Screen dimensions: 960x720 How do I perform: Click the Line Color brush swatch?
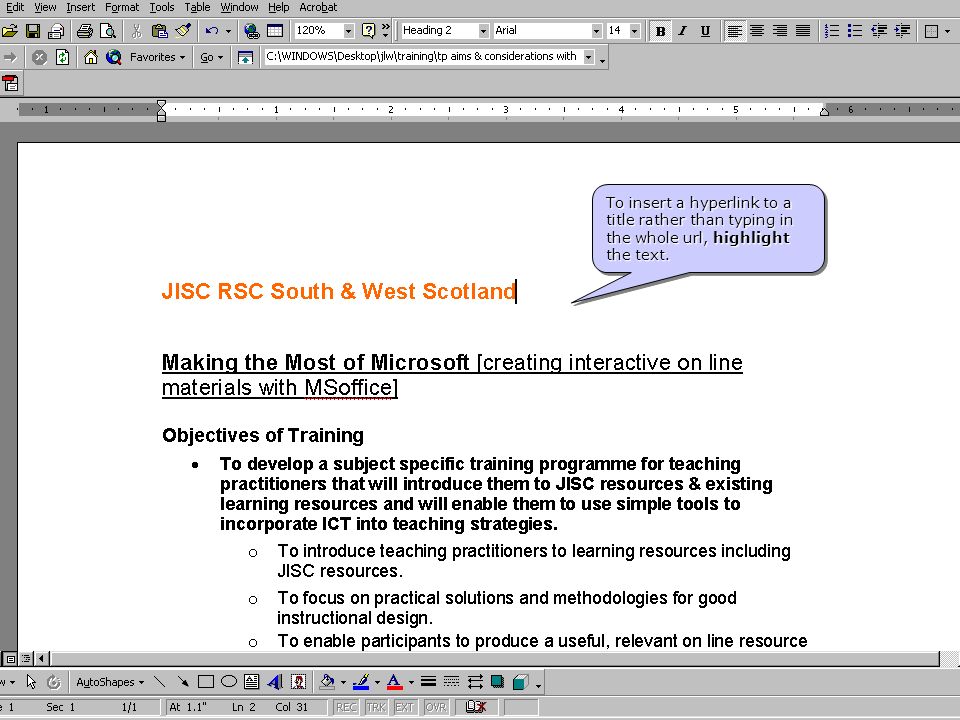(x=362, y=681)
